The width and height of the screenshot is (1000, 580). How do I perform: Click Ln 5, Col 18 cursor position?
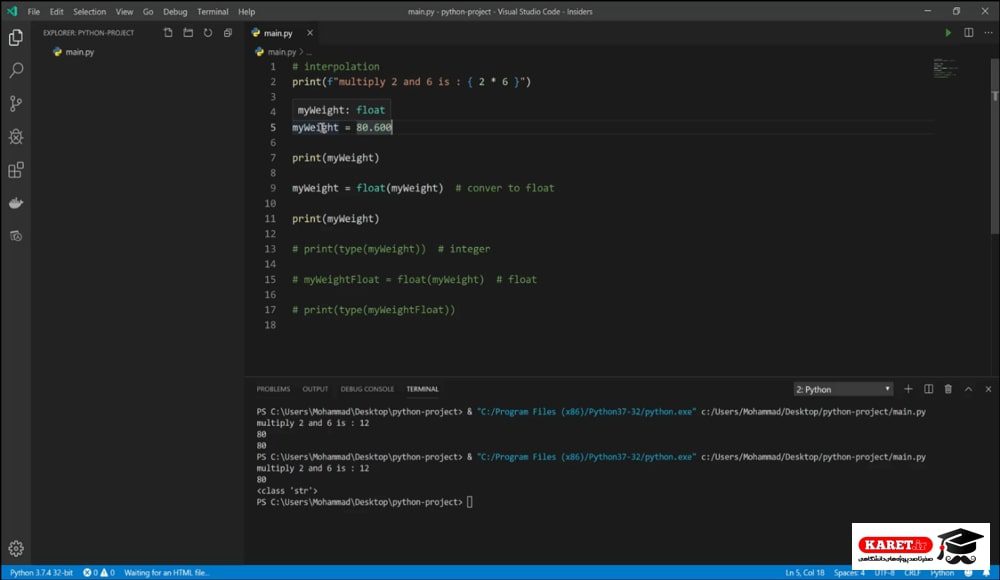click(x=805, y=572)
